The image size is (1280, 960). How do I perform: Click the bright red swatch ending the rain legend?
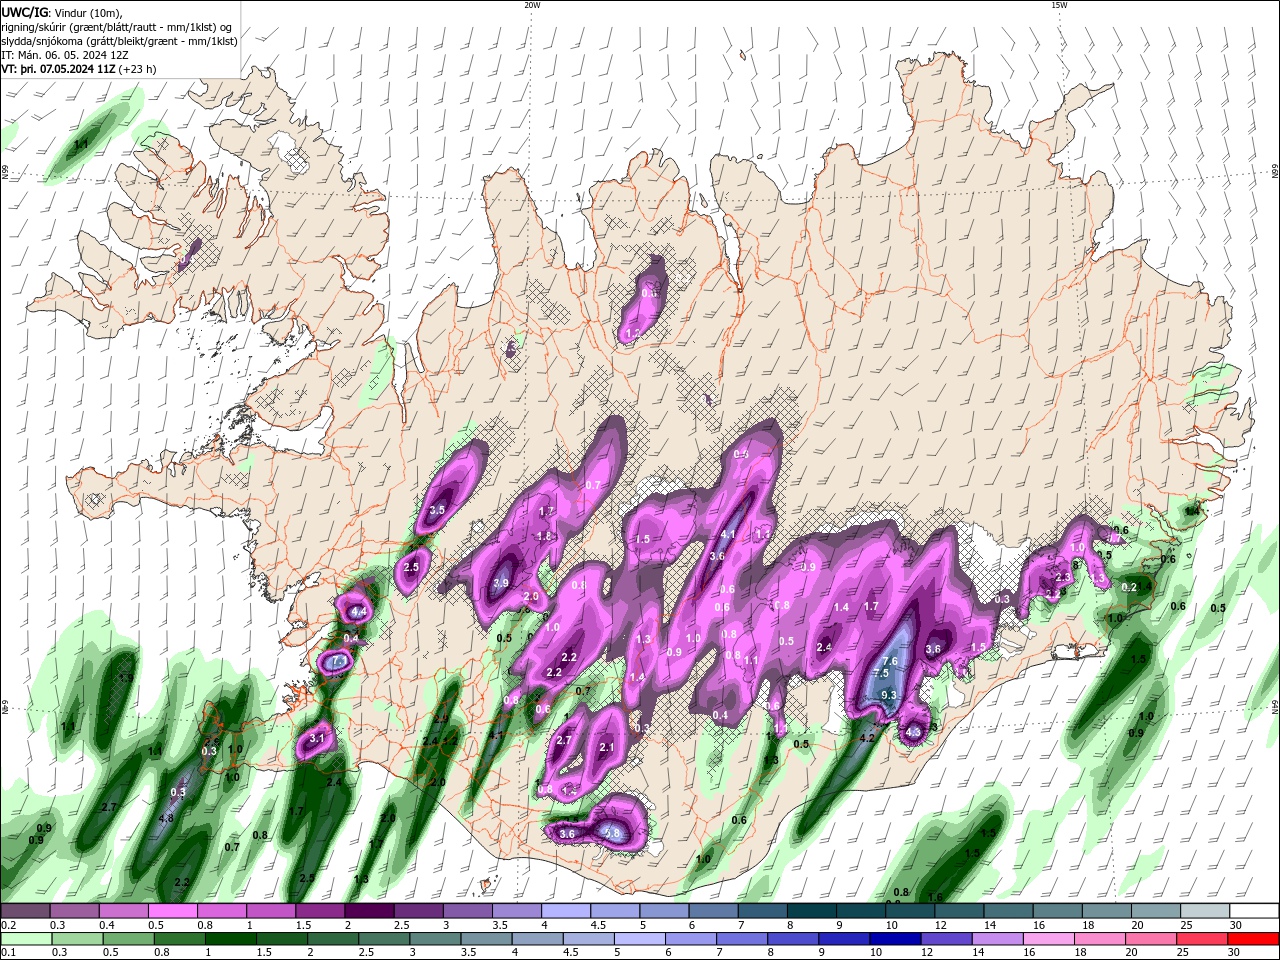1254,939
